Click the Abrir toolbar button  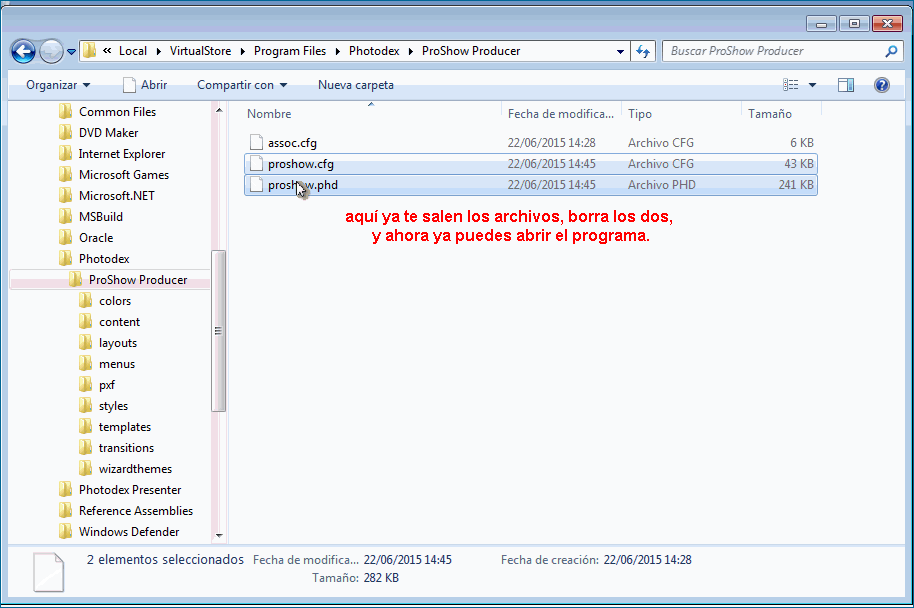[146, 85]
